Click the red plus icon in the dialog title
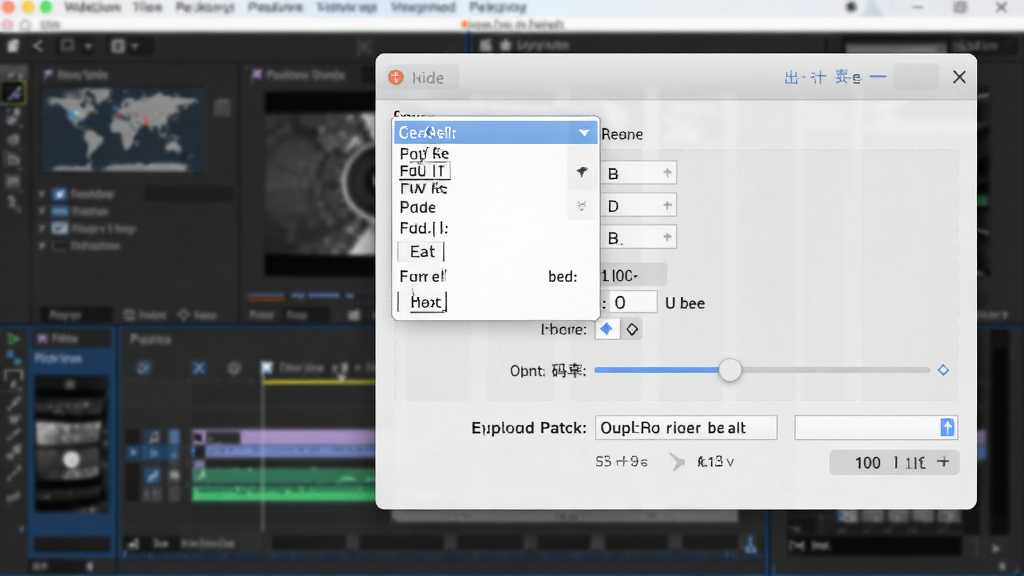The width and height of the screenshot is (1024, 576). [396, 77]
